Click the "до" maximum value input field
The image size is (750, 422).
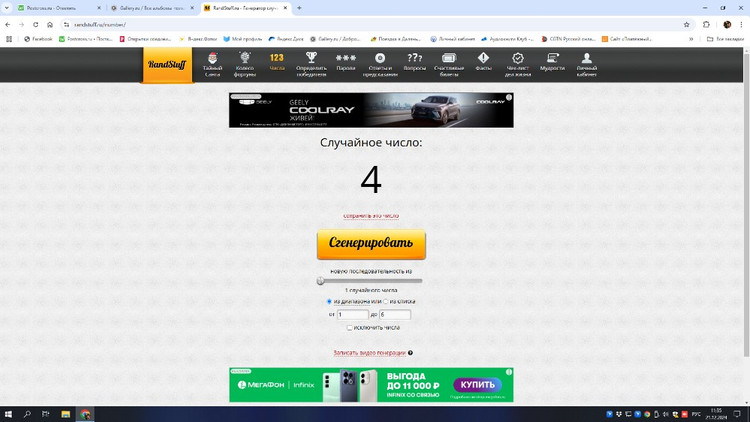coord(395,314)
